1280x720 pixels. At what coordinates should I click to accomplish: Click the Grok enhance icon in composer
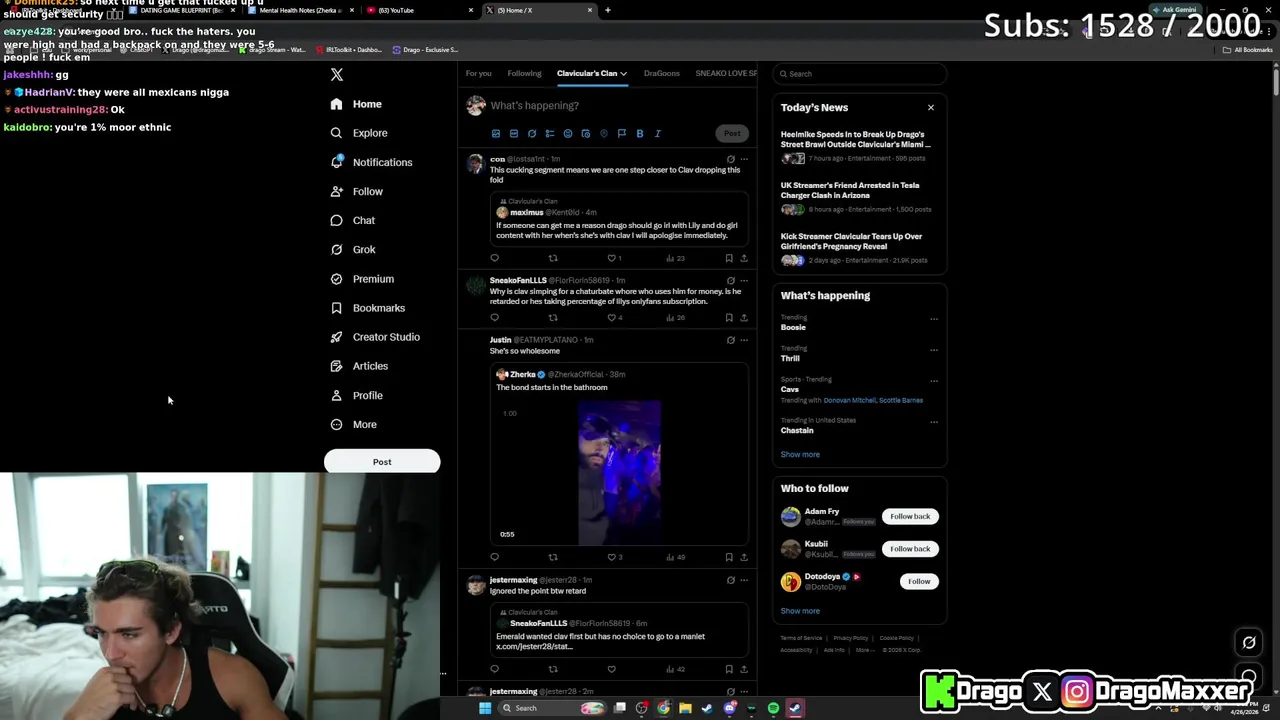[532, 133]
